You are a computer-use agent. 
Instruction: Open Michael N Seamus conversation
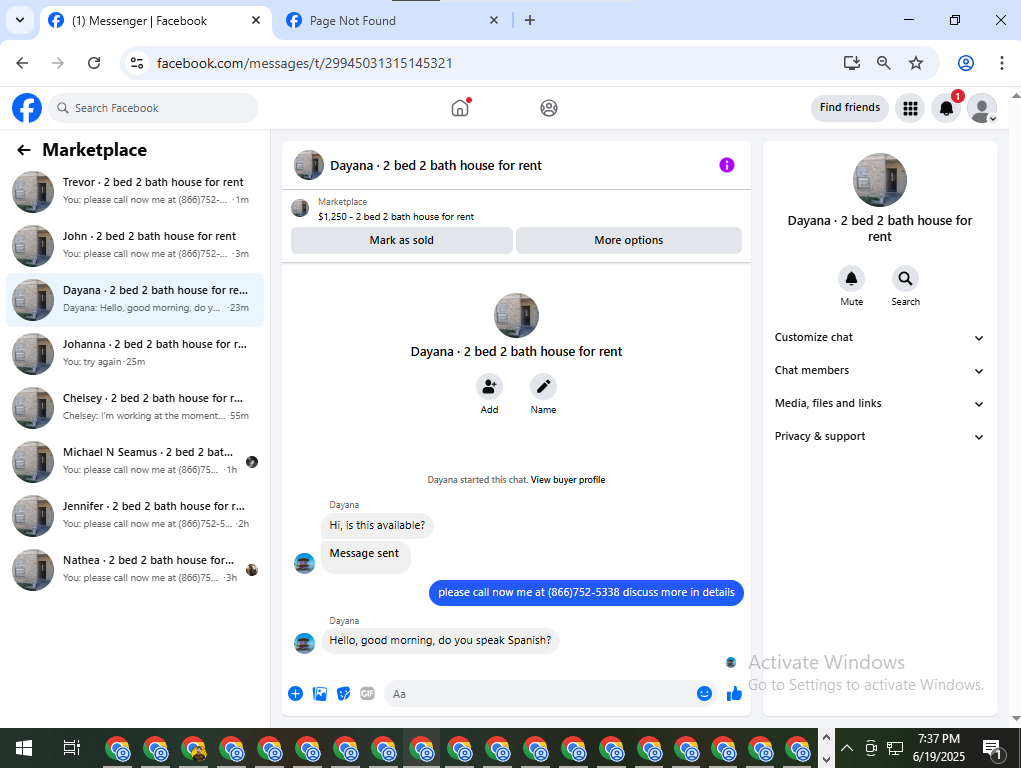pyautogui.click(x=135, y=462)
